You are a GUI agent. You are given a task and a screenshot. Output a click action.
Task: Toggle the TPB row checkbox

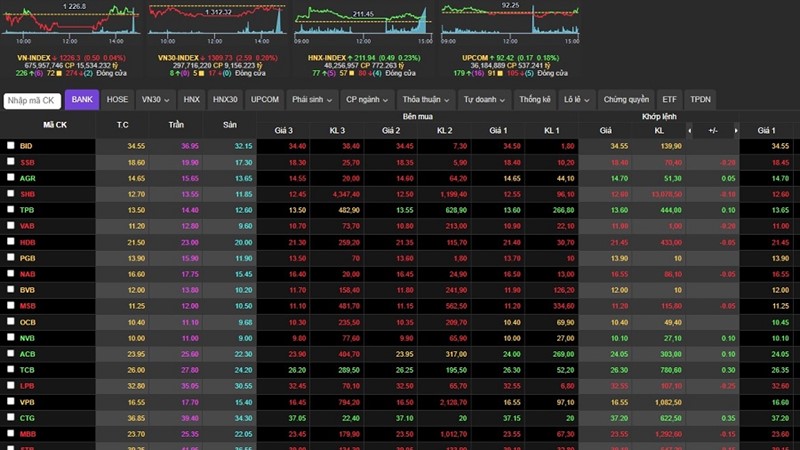pyautogui.click(x=11, y=209)
